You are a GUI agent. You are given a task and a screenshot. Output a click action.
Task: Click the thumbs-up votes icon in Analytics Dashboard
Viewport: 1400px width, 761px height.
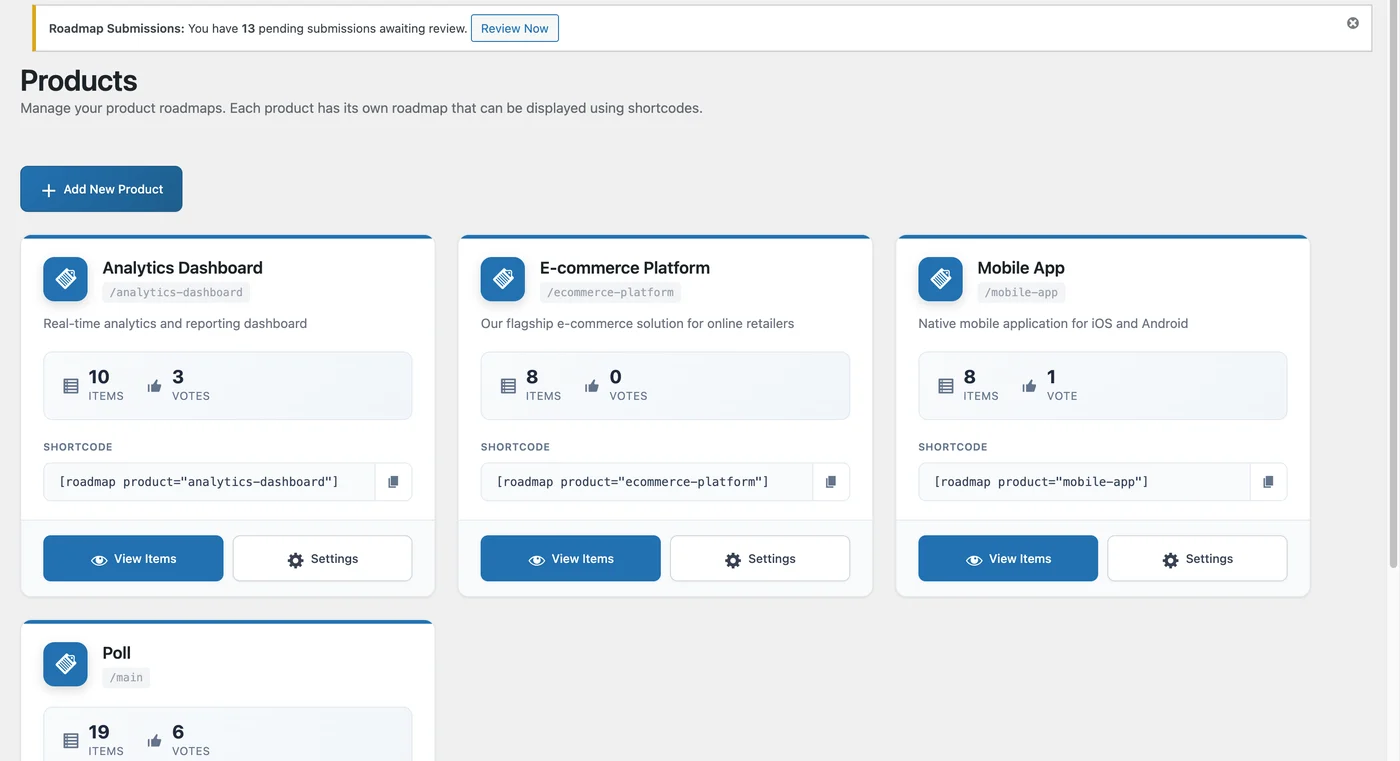(154, 386)
